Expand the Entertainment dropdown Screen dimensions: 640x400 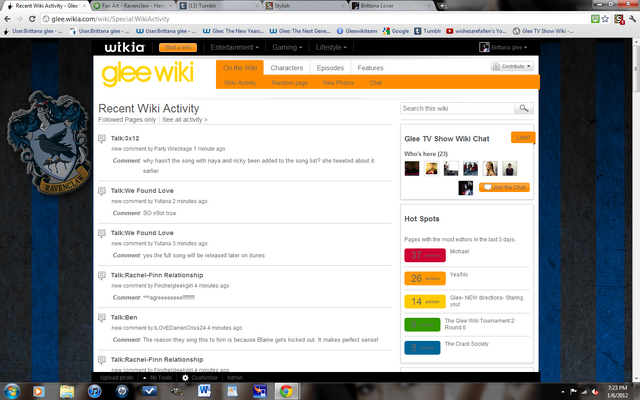[x=234, y=47]
